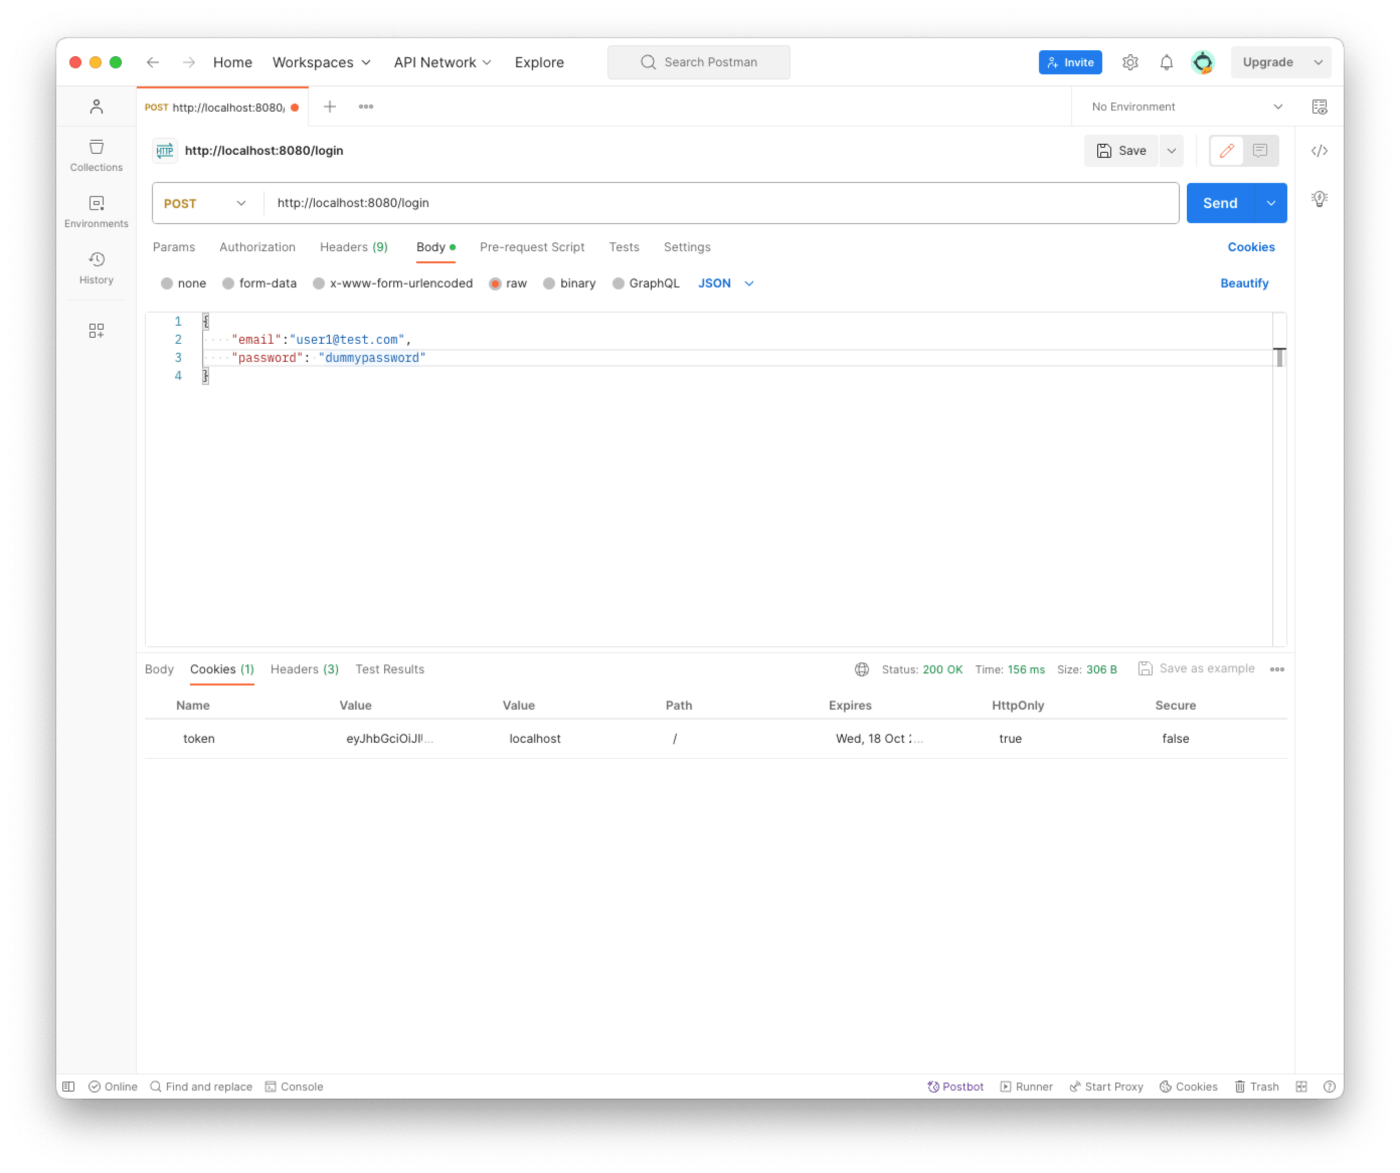Open the No Environment selector
Screen dimensions: 1400x1173
click(x=1186, y=106)
